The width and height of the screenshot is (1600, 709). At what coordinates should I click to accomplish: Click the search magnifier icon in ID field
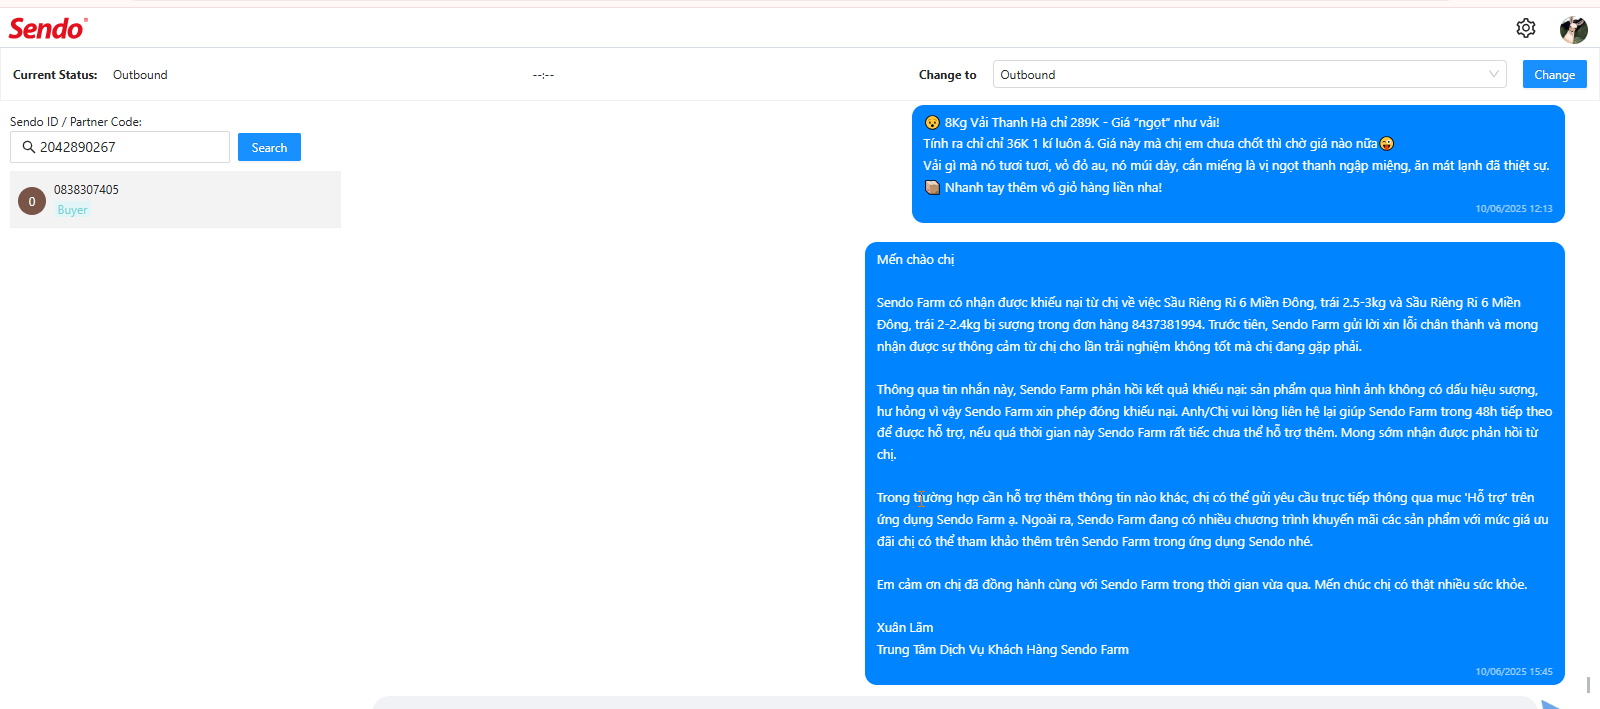29,147
